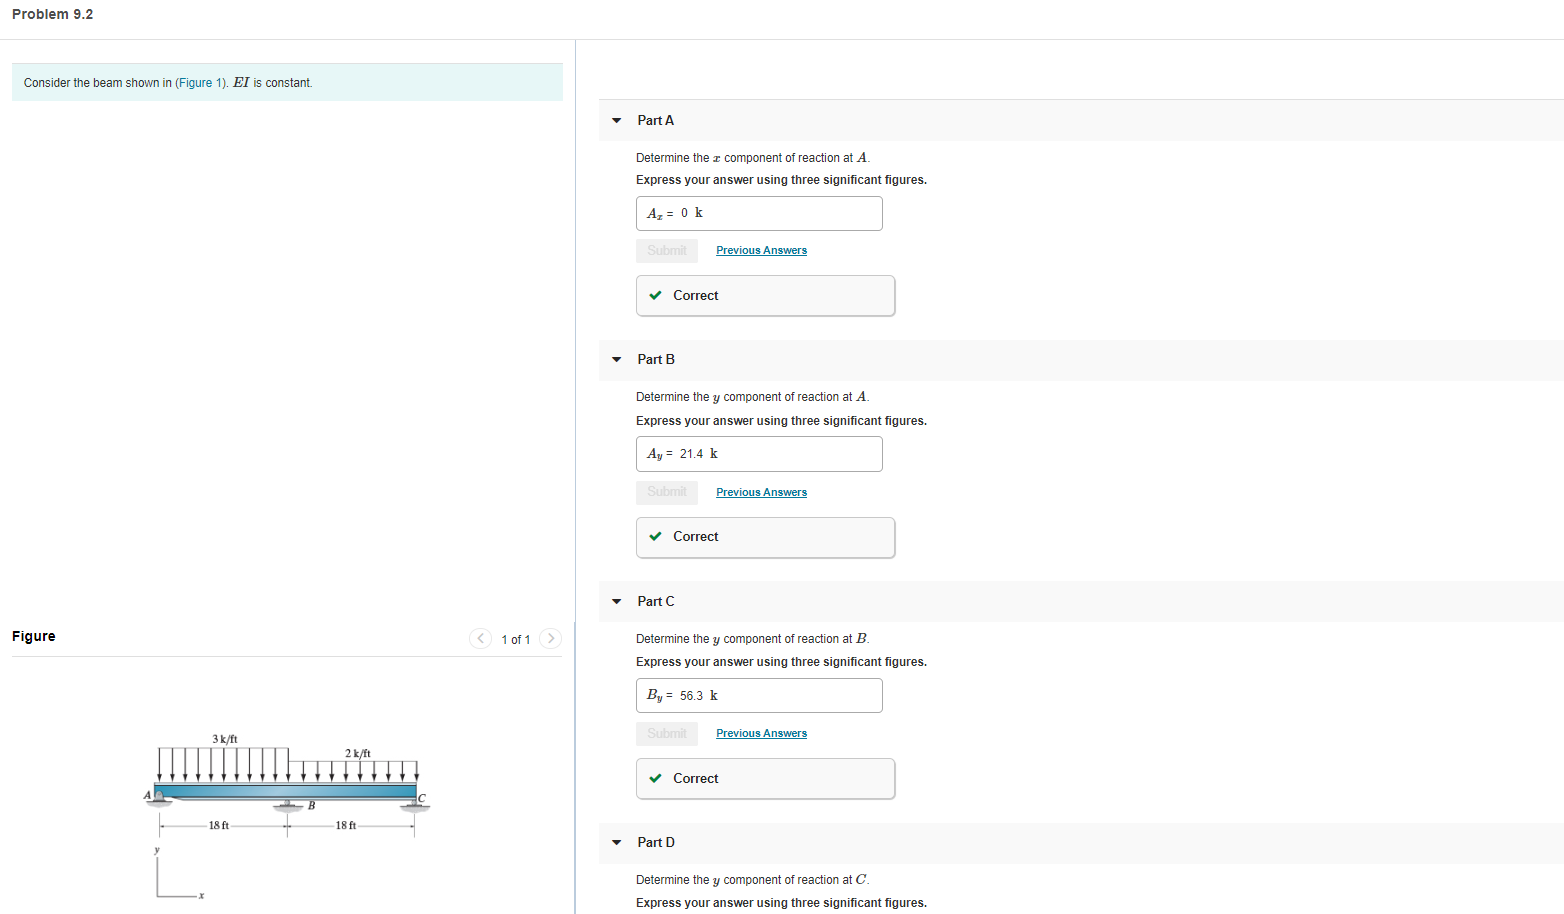Click the Part C Correct checkmark icon
This screenshot has width=1564, height=914.
pyautogui.click(x=655, y=779)
